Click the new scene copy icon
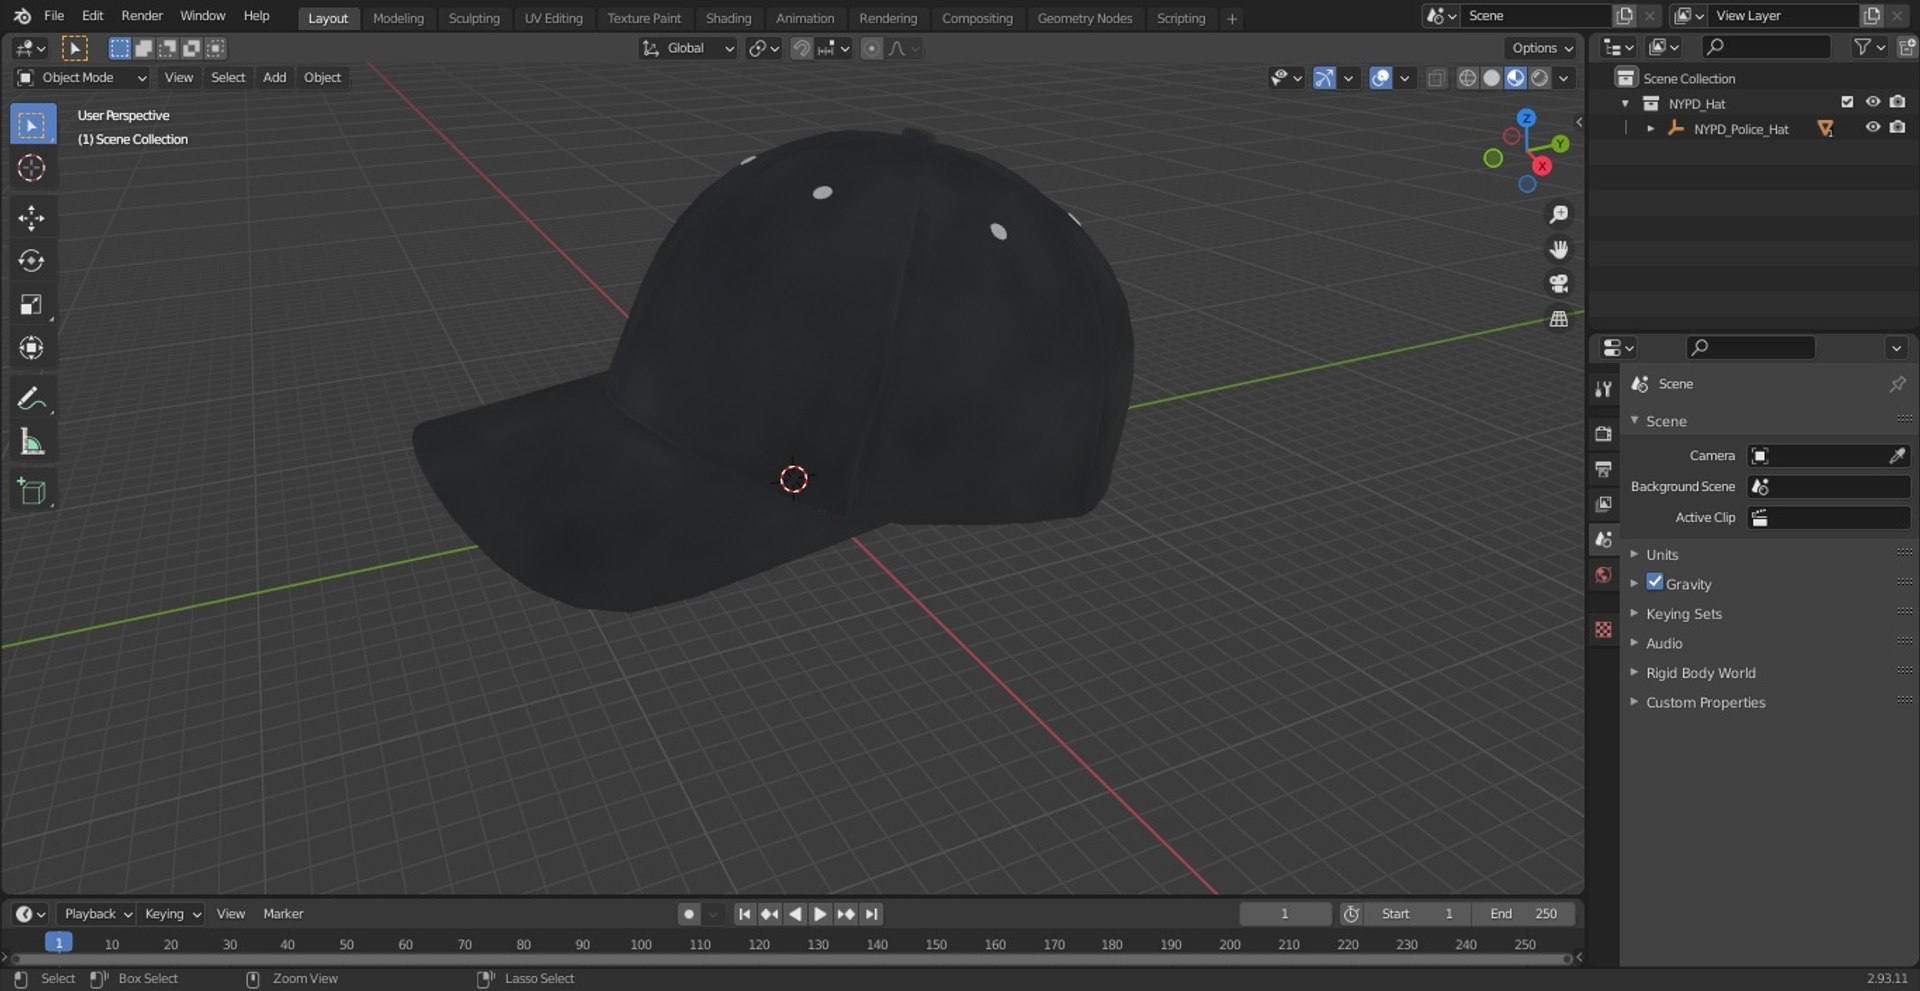This screenshot has height=991, width=1920. coord(1624,16)
